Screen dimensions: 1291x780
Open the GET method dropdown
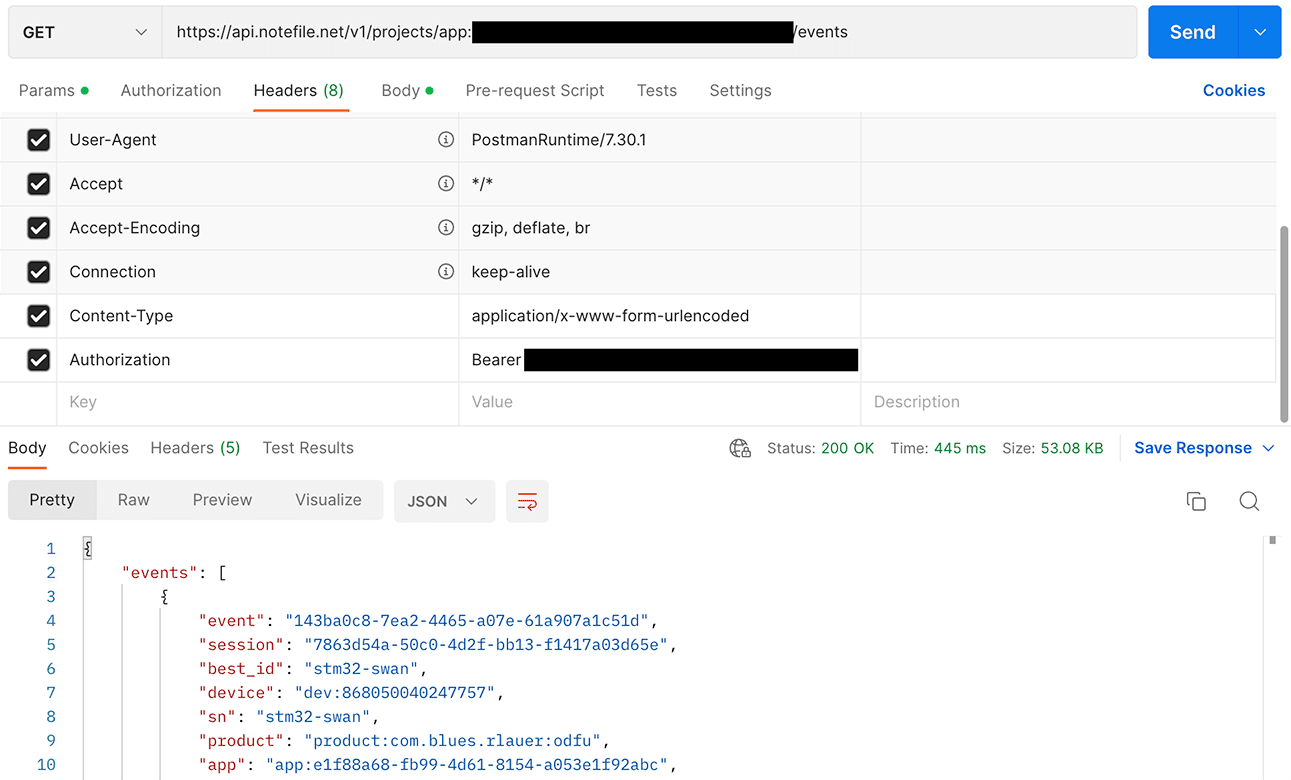coord(85,32)
